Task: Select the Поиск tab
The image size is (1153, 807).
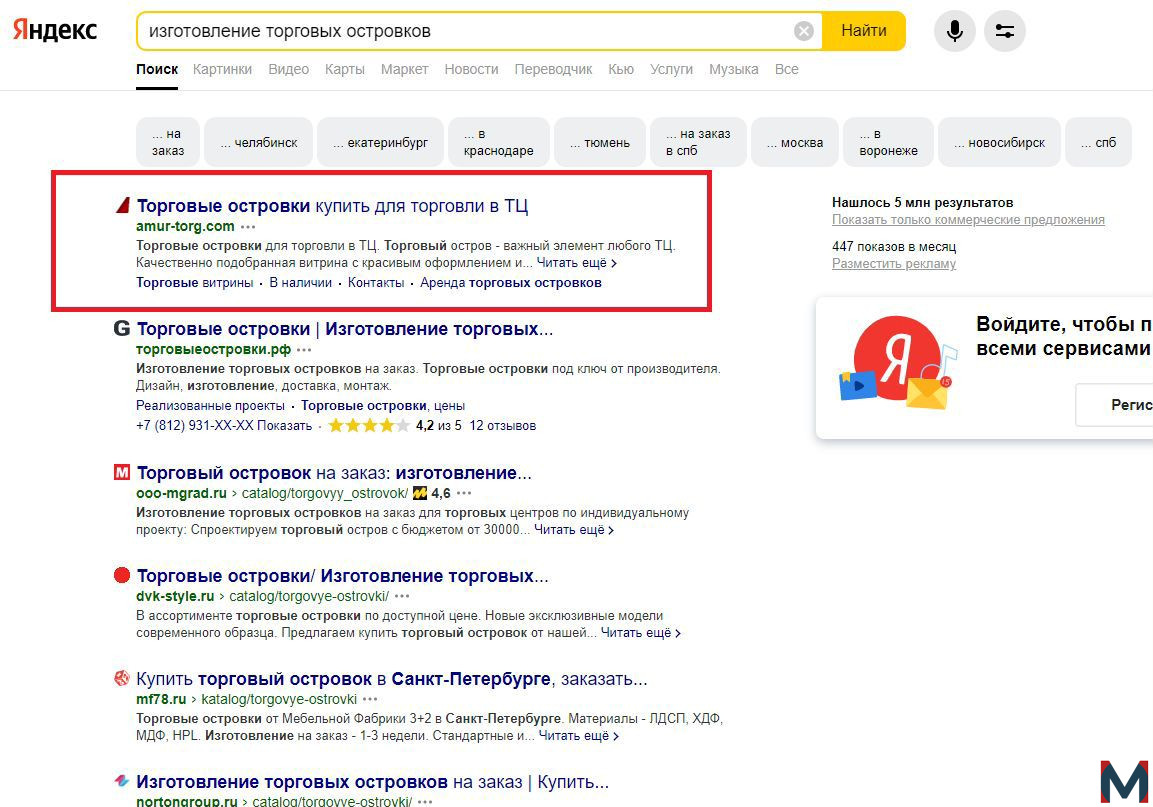Action: (157, 69)
